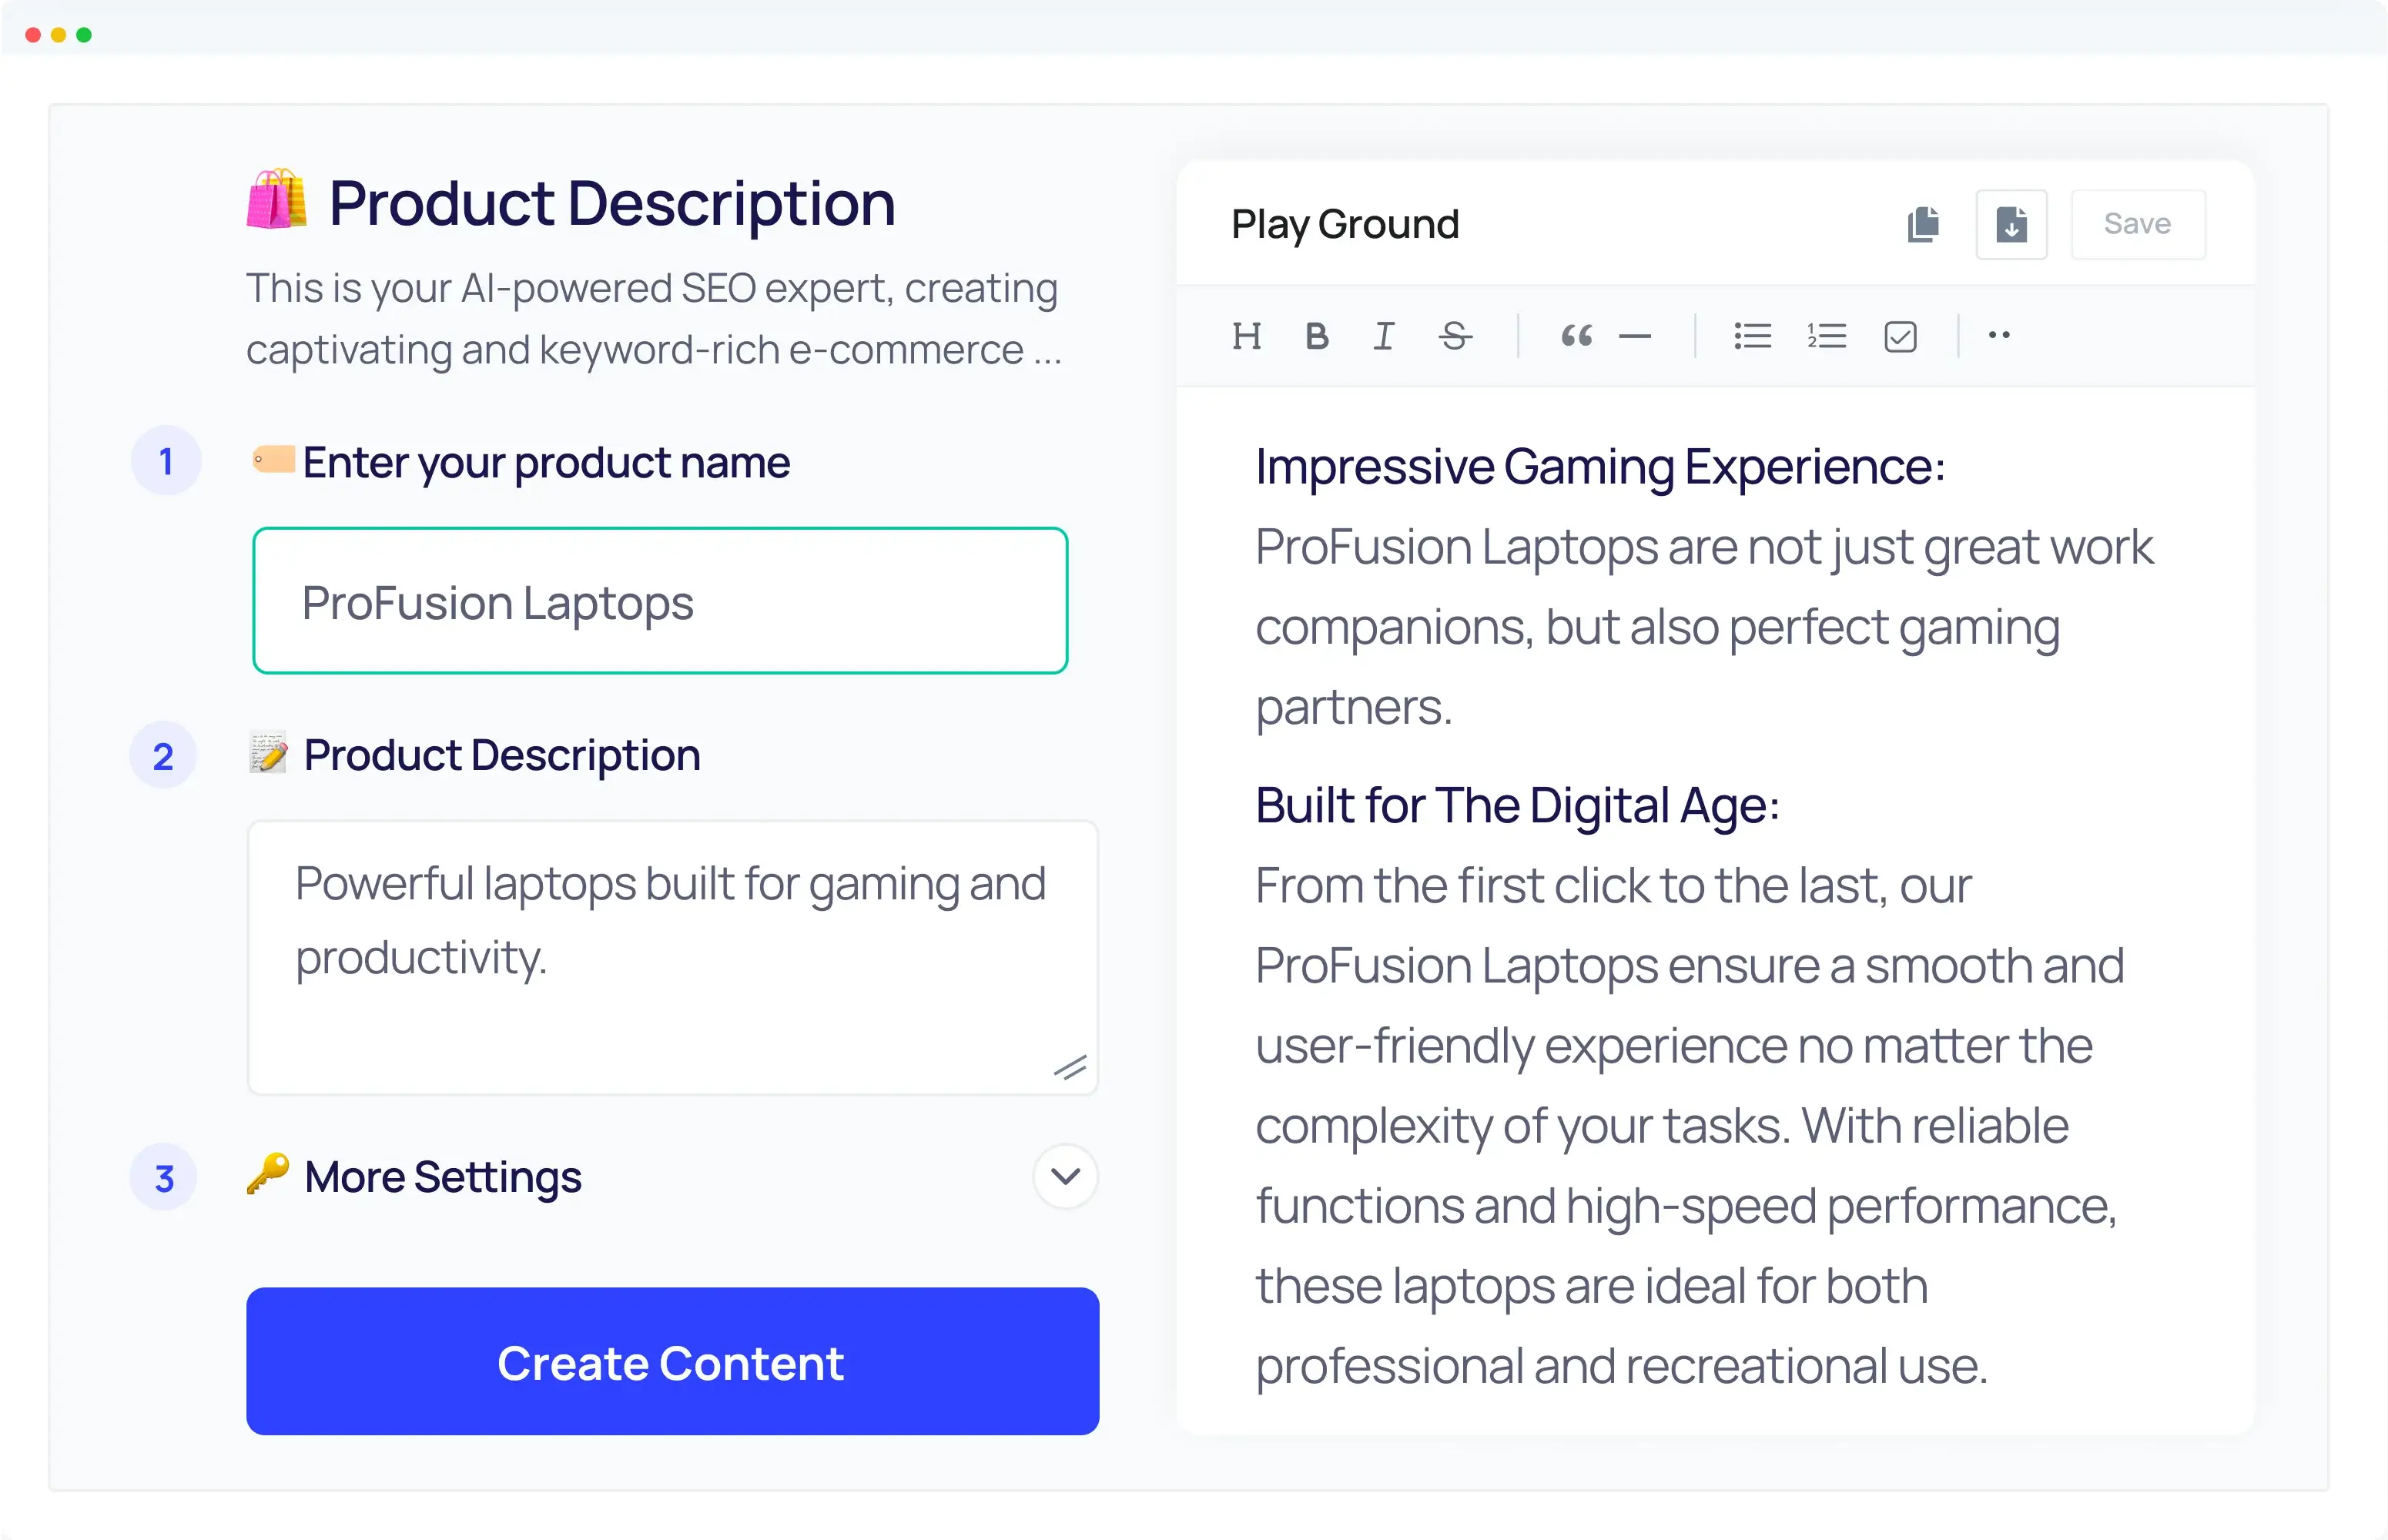The image size is (2388, 1540).
Task: Apply strikethrough formatting
Action: pyautogui.click(x=1455, y=336)
